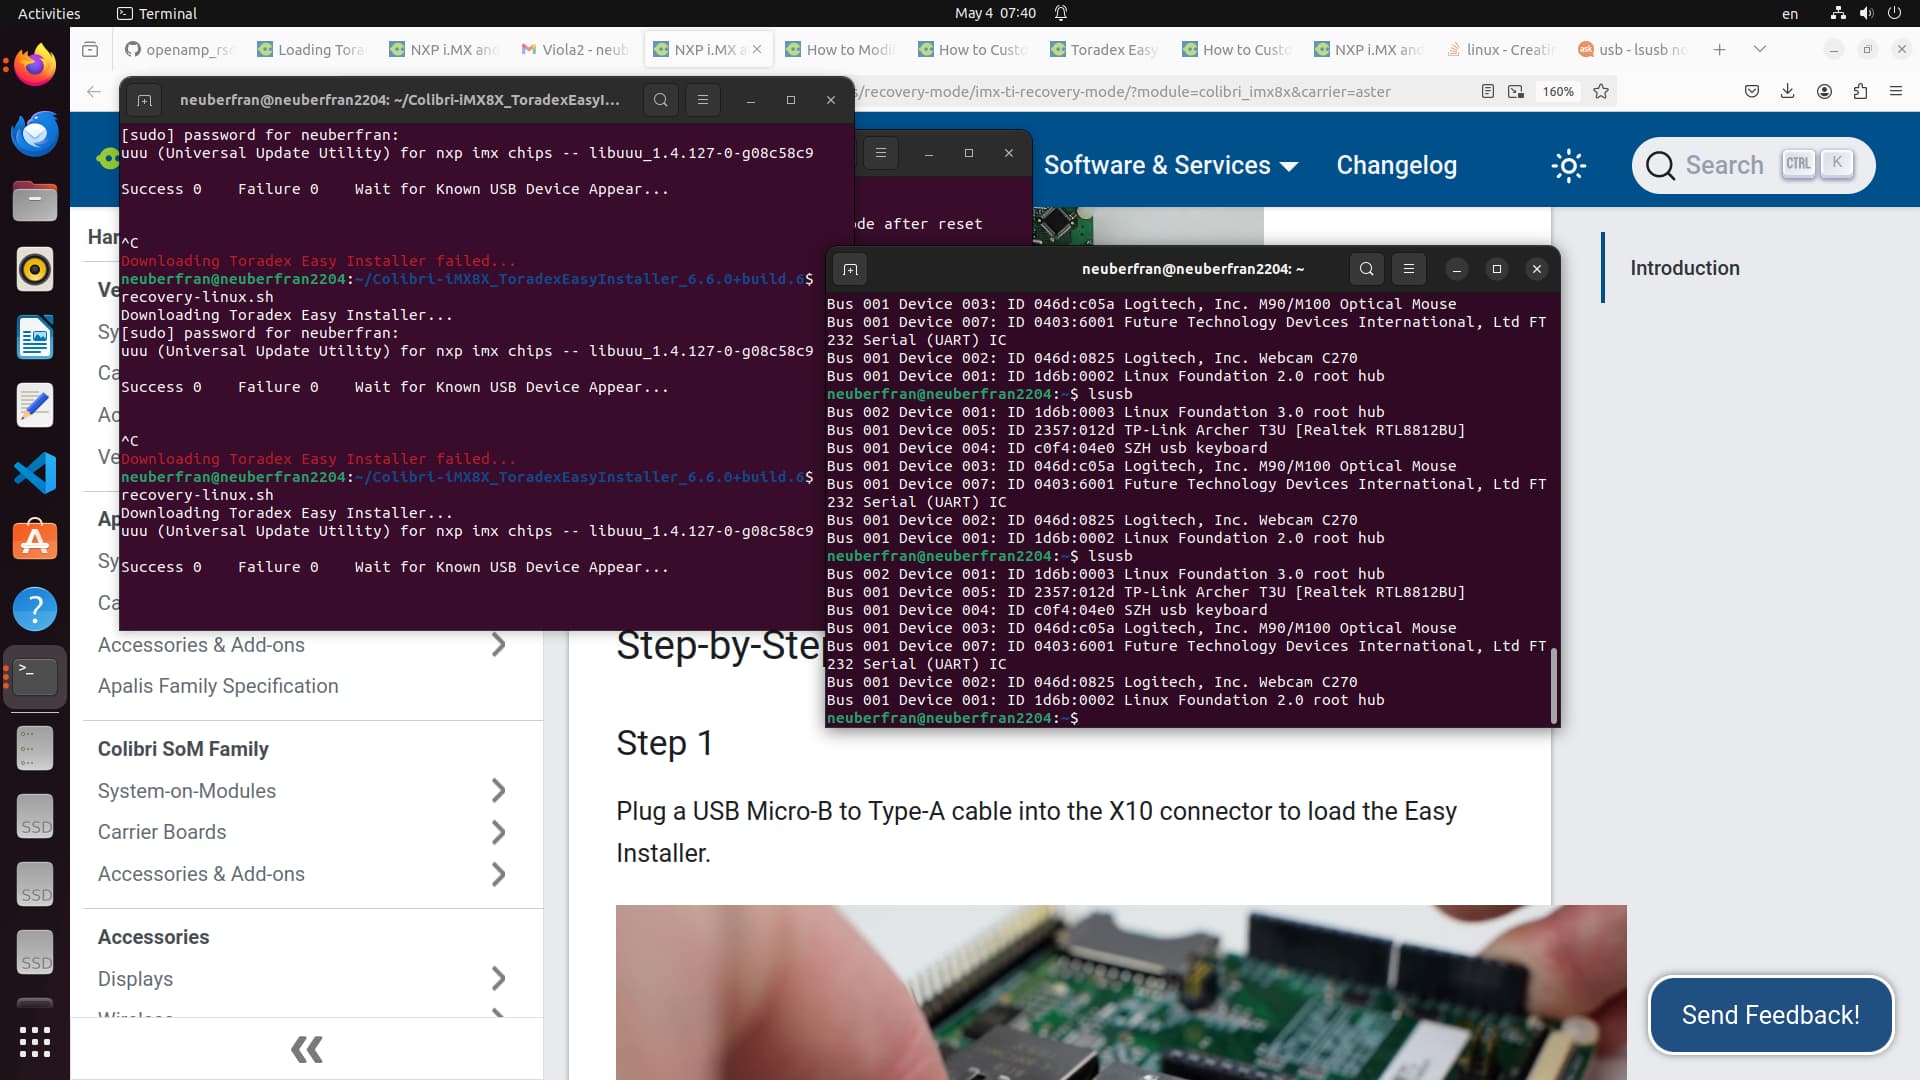Open Software & Services dropdown menu
This screenshot has height=1080, width=1920.
click(1170, 165)
